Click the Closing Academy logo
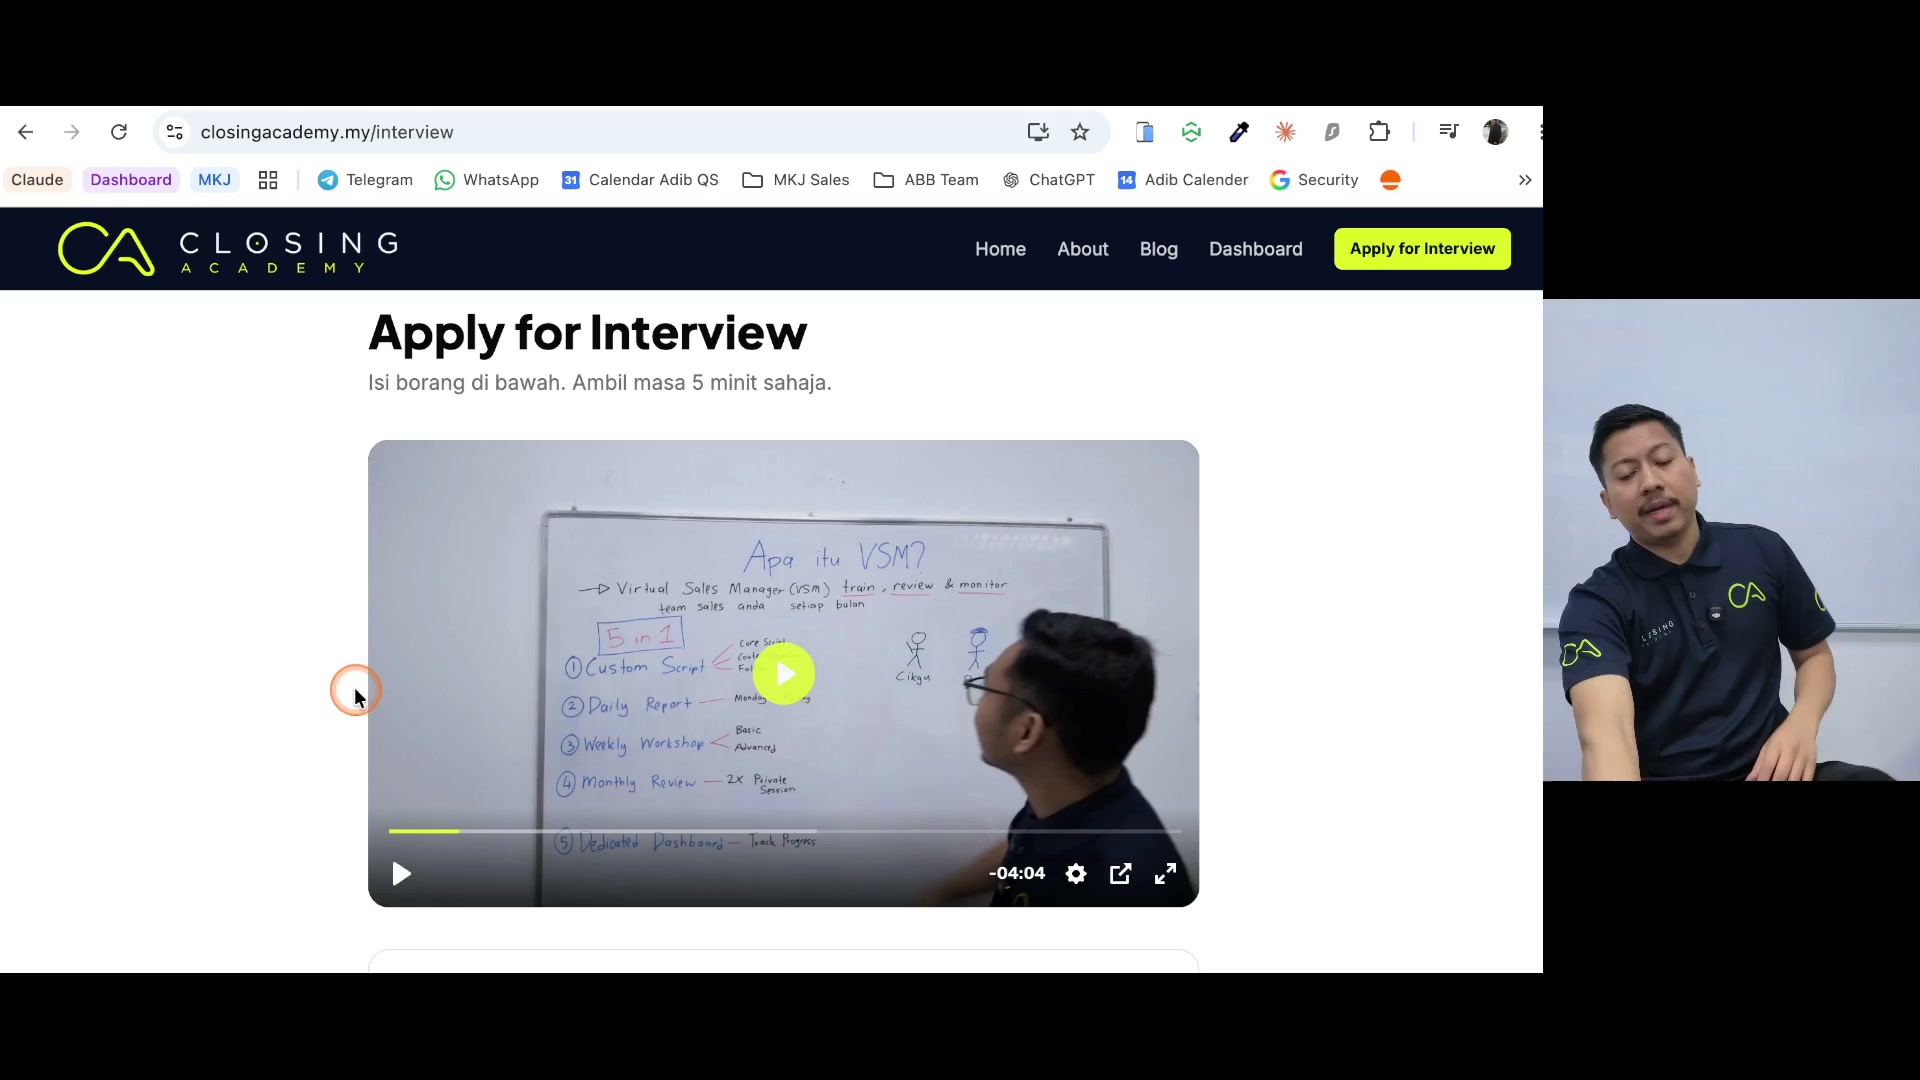 [x=228, y=249]
